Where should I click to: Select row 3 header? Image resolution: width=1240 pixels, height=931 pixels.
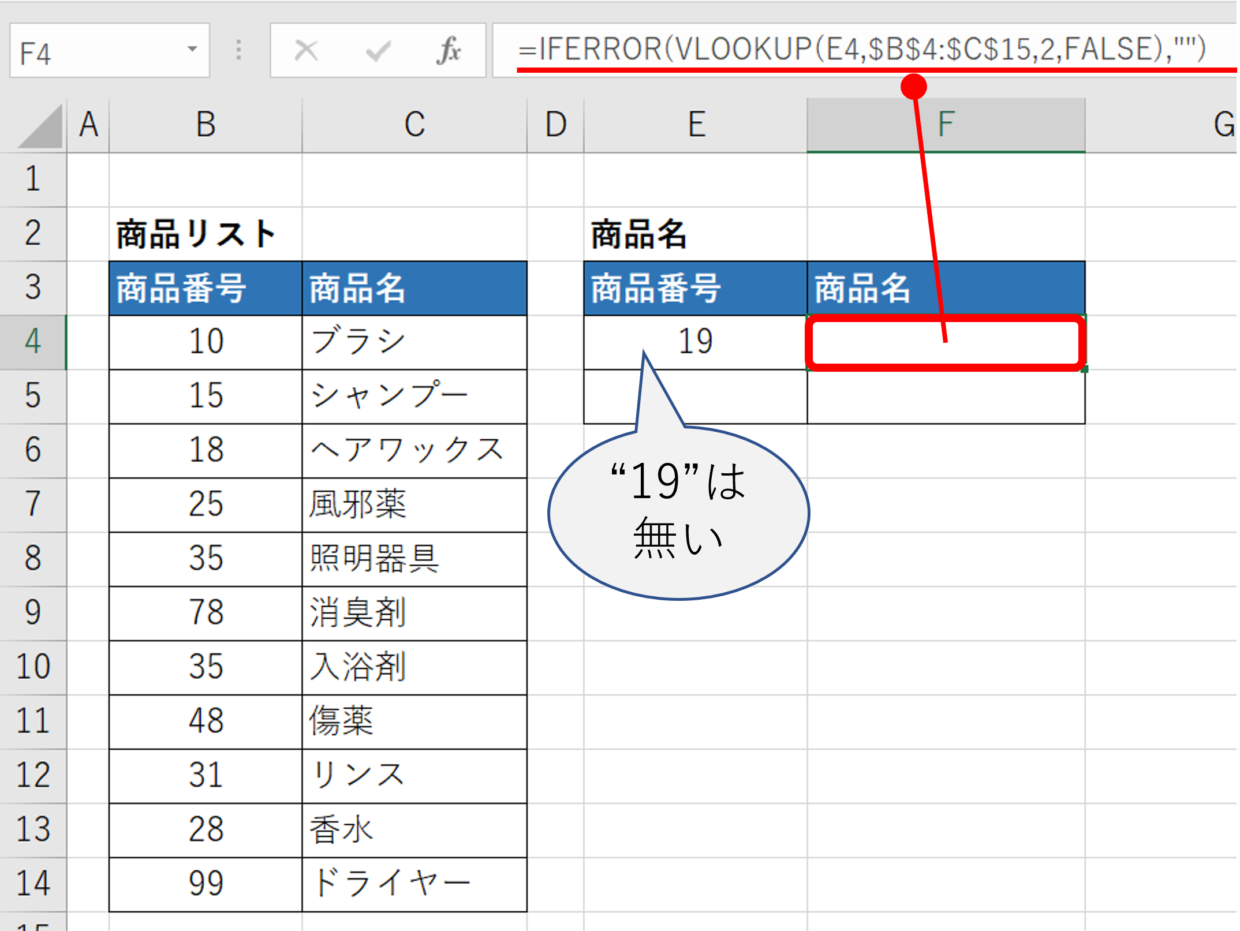pyautogui.click(x=33, y=288)
